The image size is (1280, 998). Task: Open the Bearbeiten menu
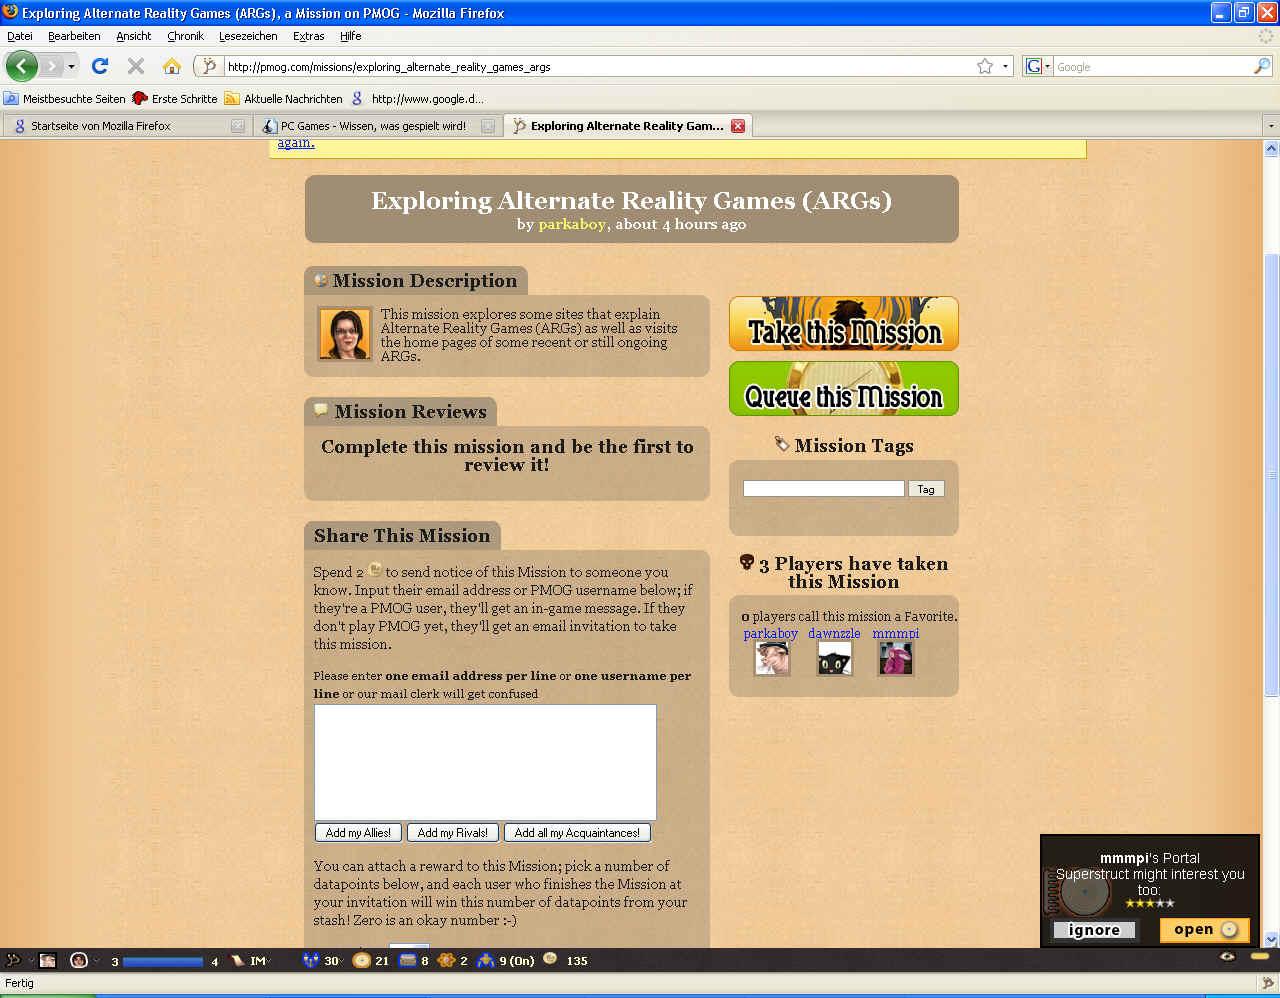pyautogui.click(x=74, y=36)
